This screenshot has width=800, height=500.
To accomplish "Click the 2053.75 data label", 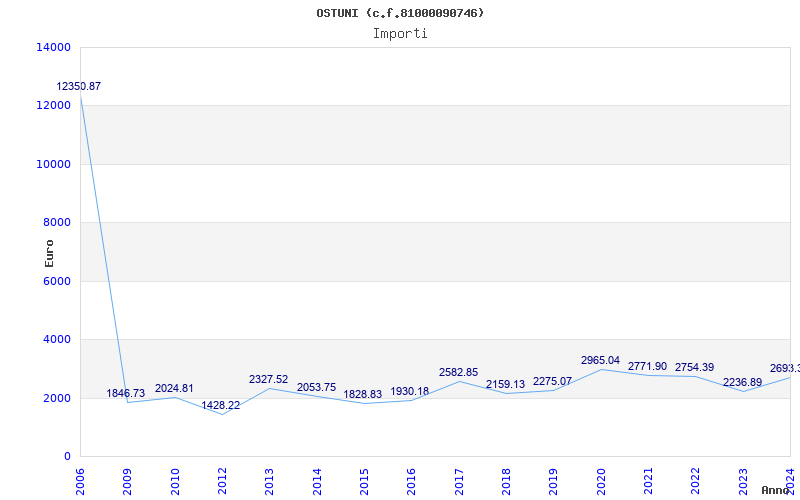I will click(316, 387).
